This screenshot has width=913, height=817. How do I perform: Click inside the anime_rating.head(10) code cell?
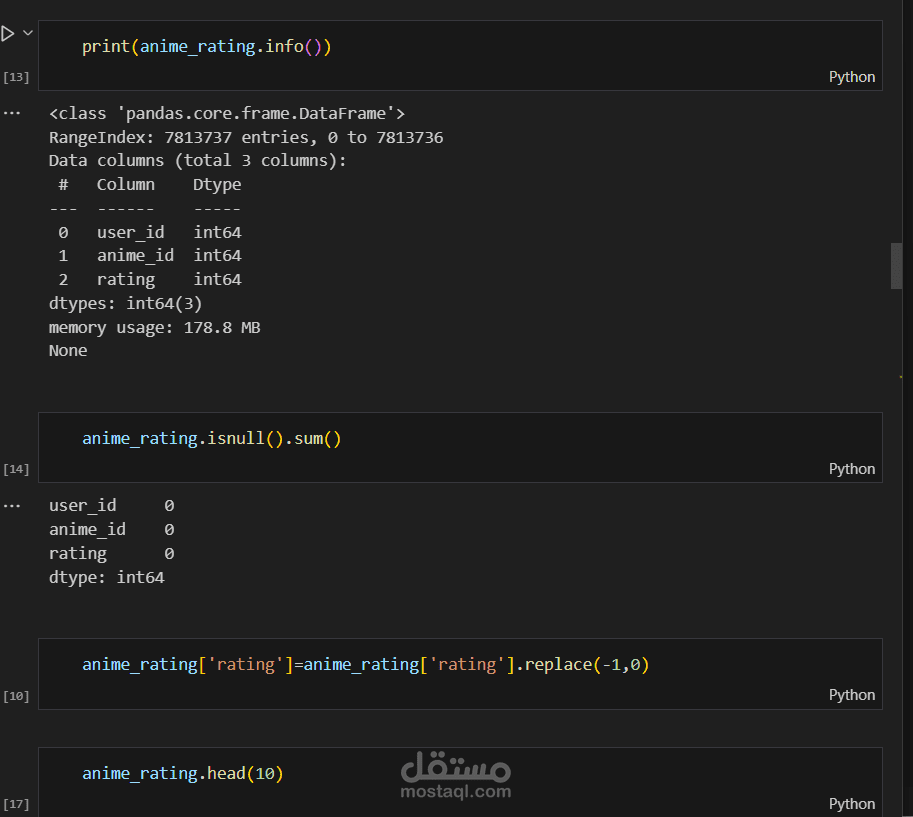(x=183, y=772)
